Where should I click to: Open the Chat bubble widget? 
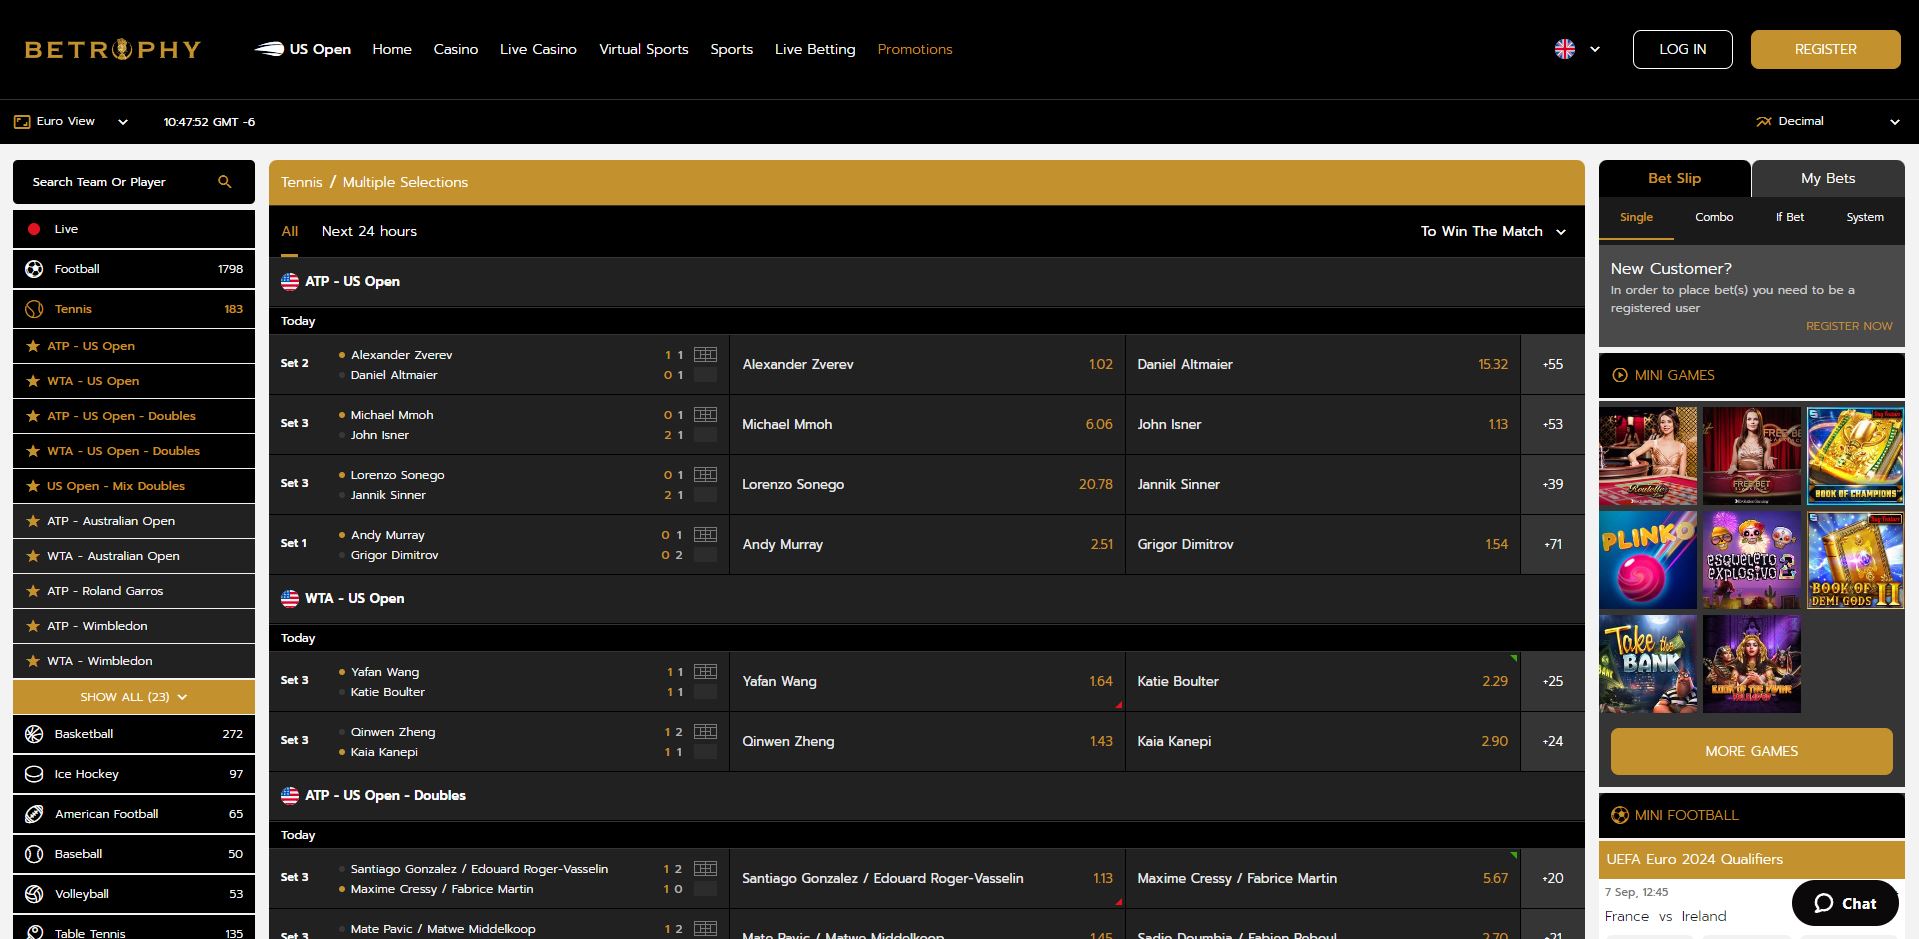(1845, 903)
